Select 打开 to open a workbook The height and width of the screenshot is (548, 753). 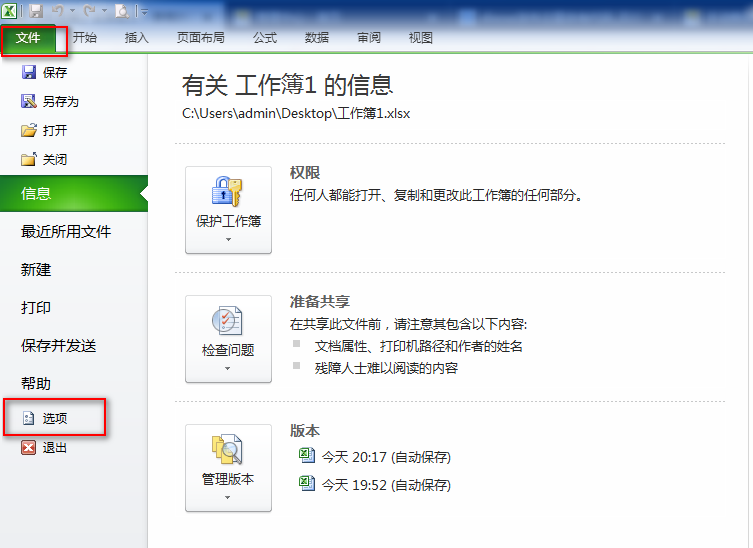[44, 130]
